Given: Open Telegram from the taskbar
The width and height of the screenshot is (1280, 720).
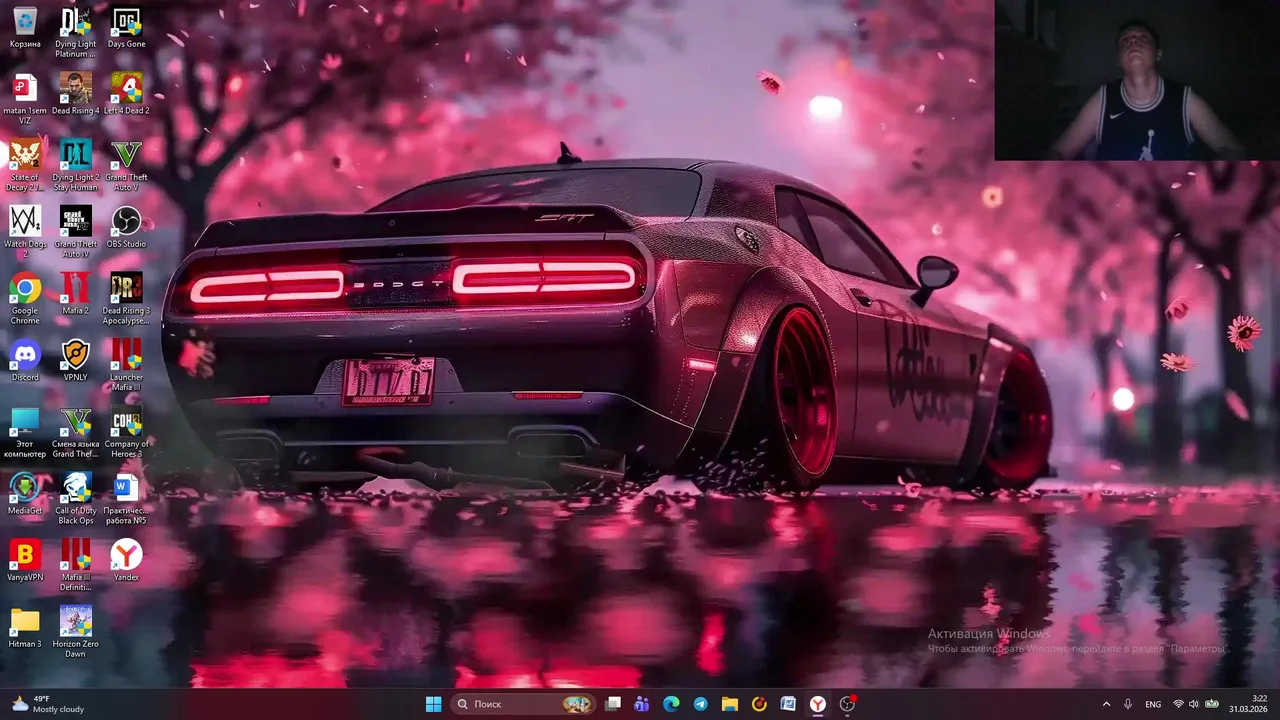Looking at the screenshot, I should tap(700, 704).
